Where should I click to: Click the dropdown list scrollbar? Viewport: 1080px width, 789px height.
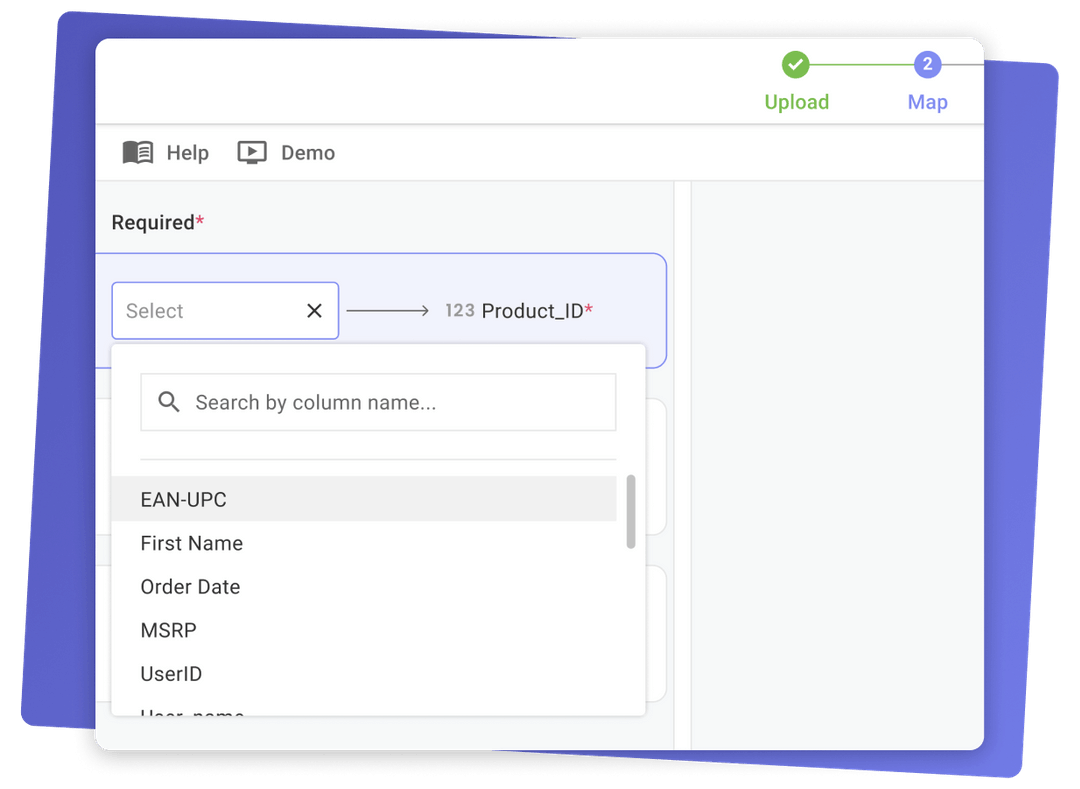(x=631, y=510)
